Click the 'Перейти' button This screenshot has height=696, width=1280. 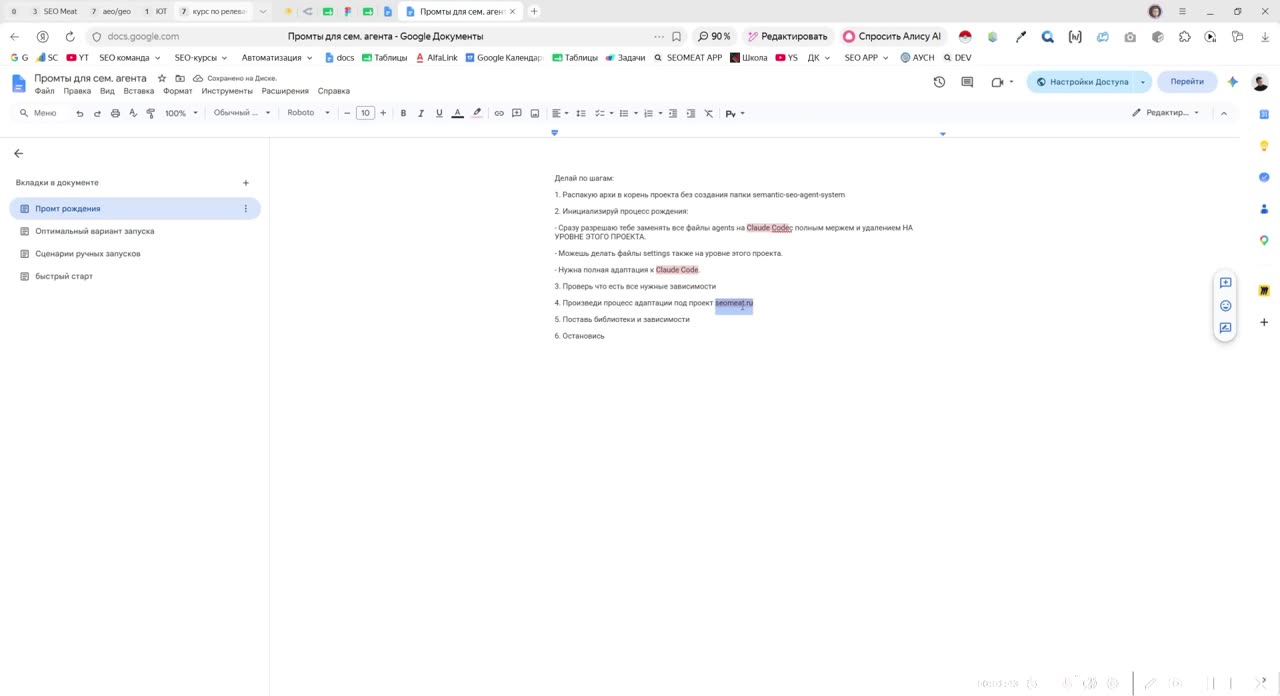click(1187, 82)
